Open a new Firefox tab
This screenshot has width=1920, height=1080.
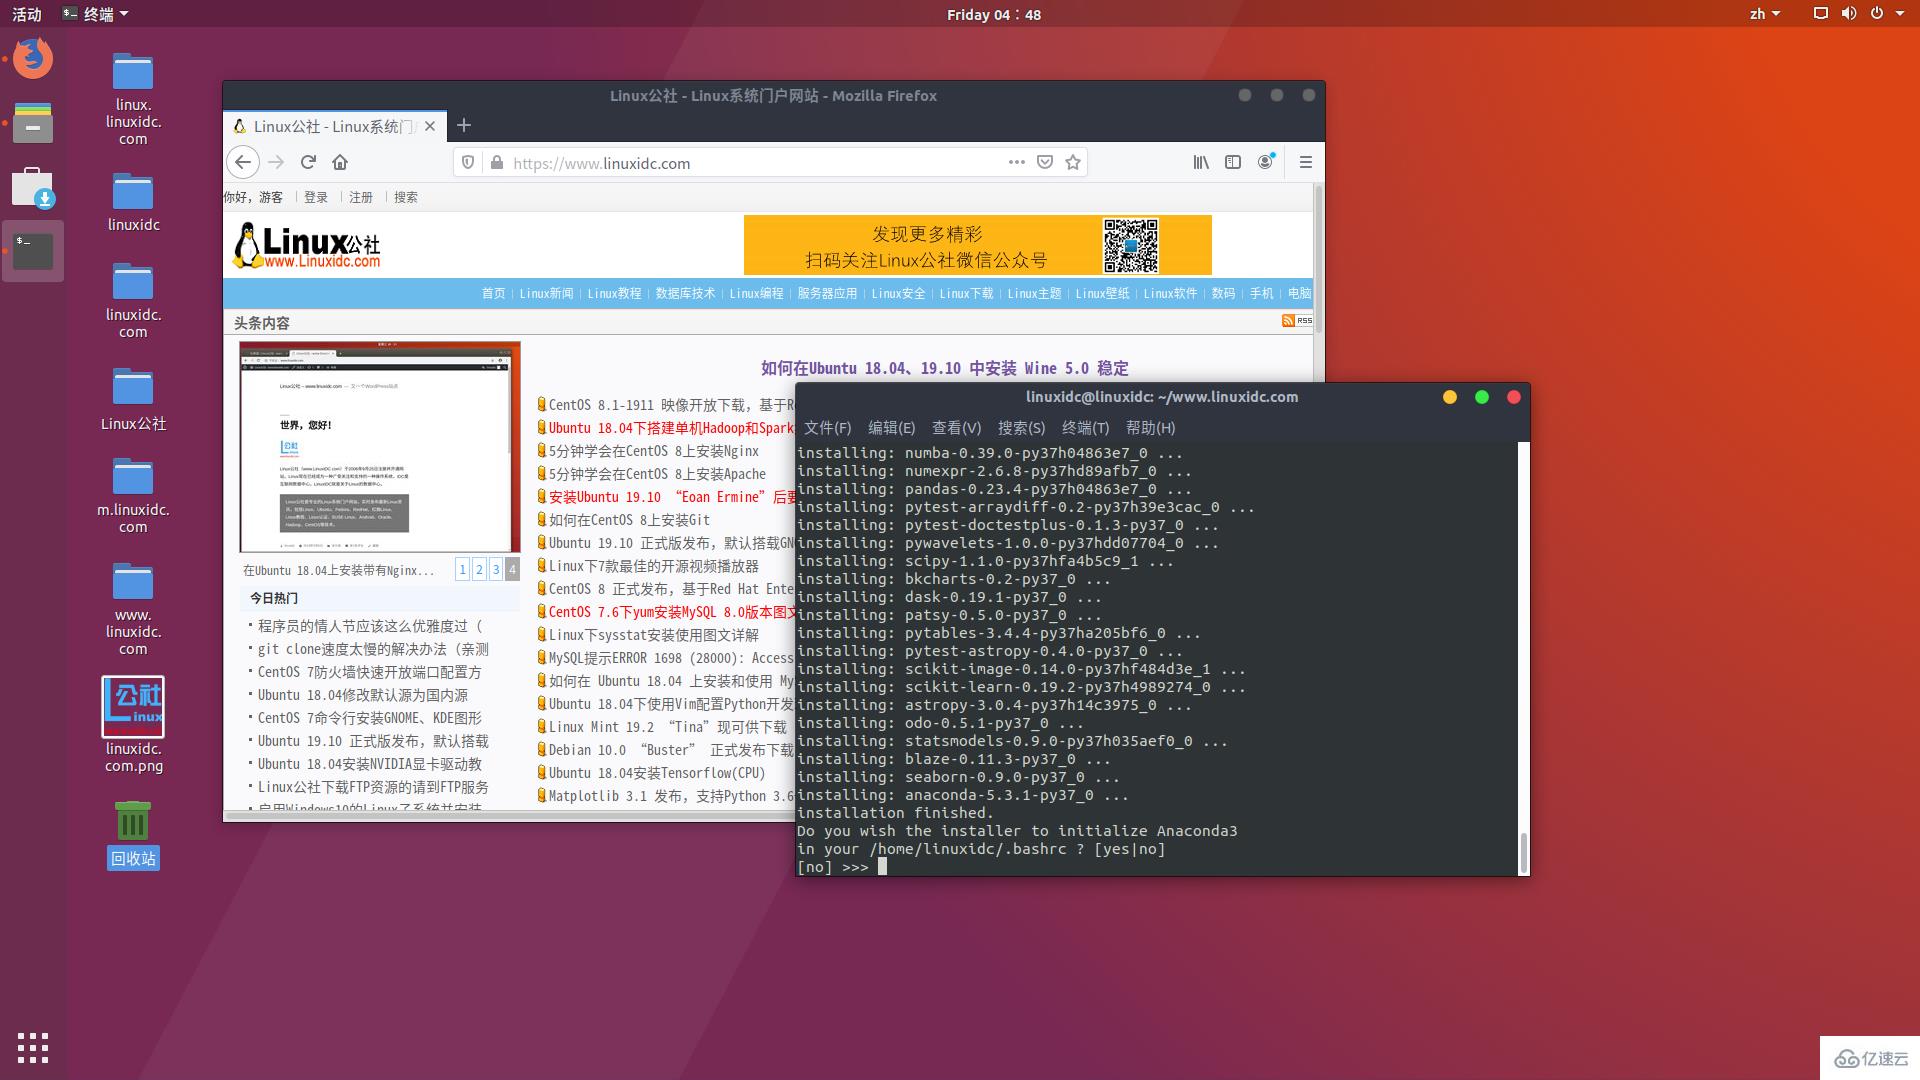tap(464, 125)
